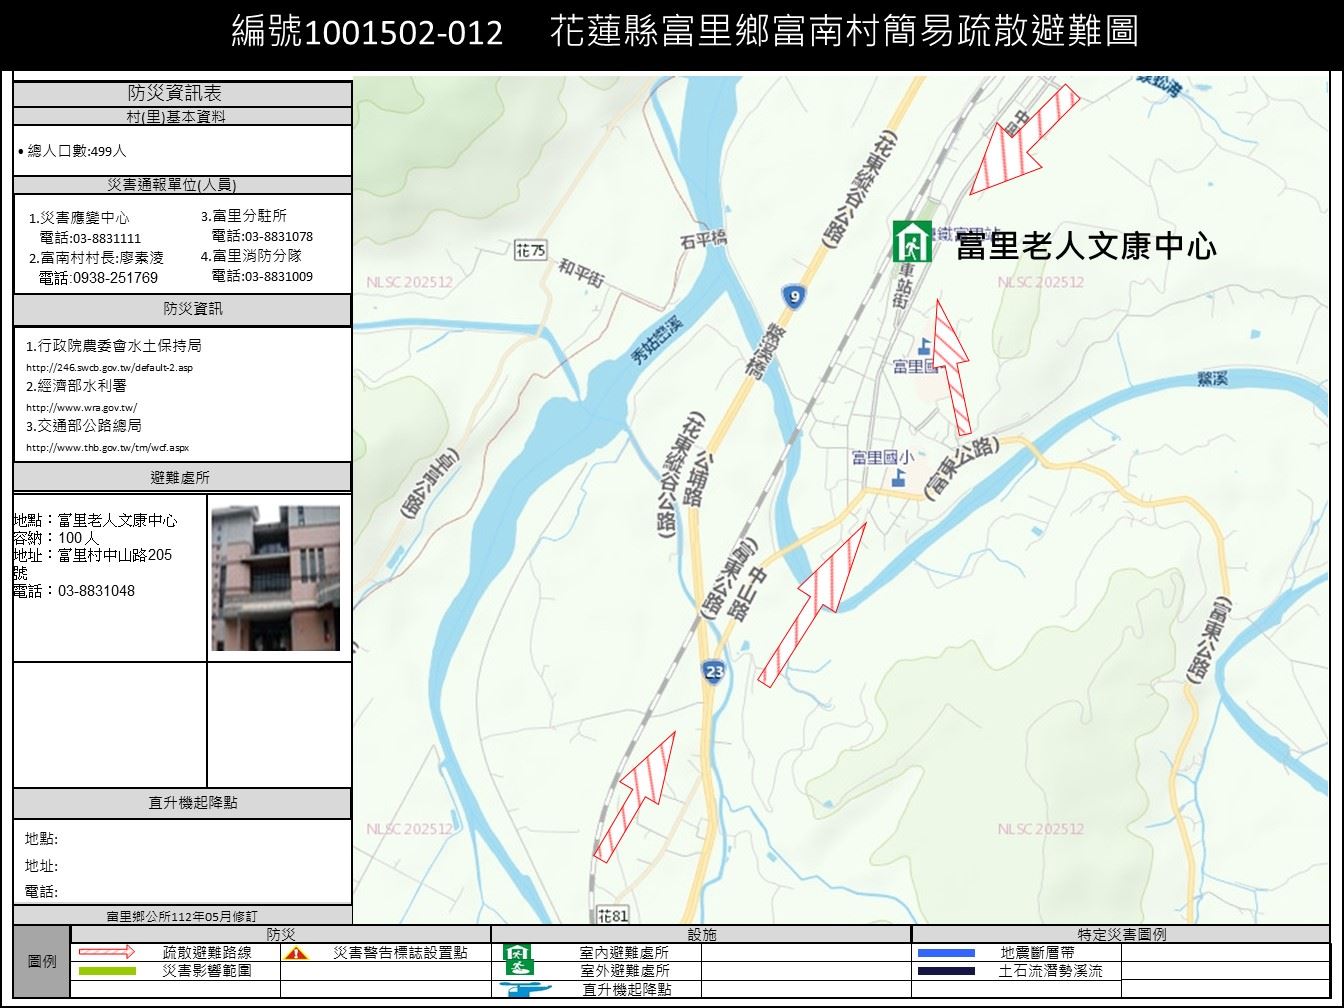Click the 富里國中 school marker near 車站街
Screen dimensions: 1344x1008
[x=925, y=349]
